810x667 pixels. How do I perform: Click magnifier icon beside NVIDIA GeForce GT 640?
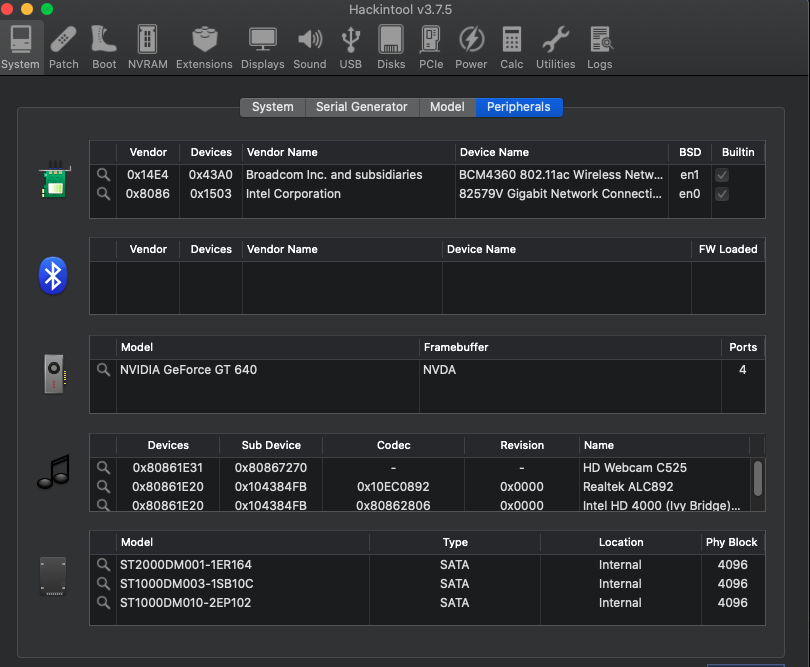103,369
